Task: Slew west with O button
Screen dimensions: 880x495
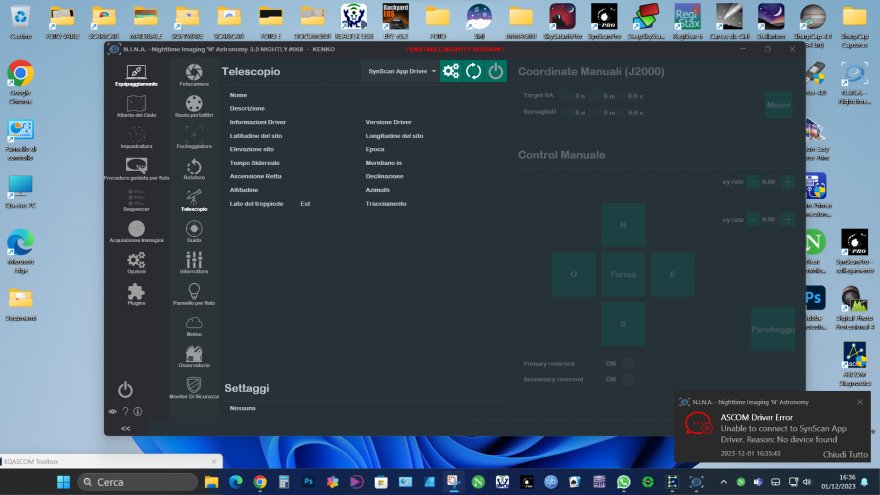Action: (574, 274)
